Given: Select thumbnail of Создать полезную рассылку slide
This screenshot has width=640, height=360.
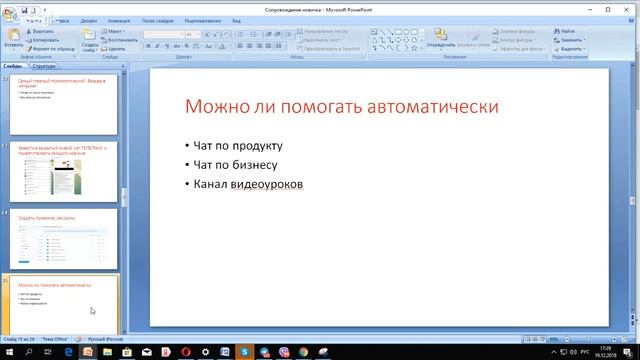Looking at the screenshot, I should tap(64, 239).
